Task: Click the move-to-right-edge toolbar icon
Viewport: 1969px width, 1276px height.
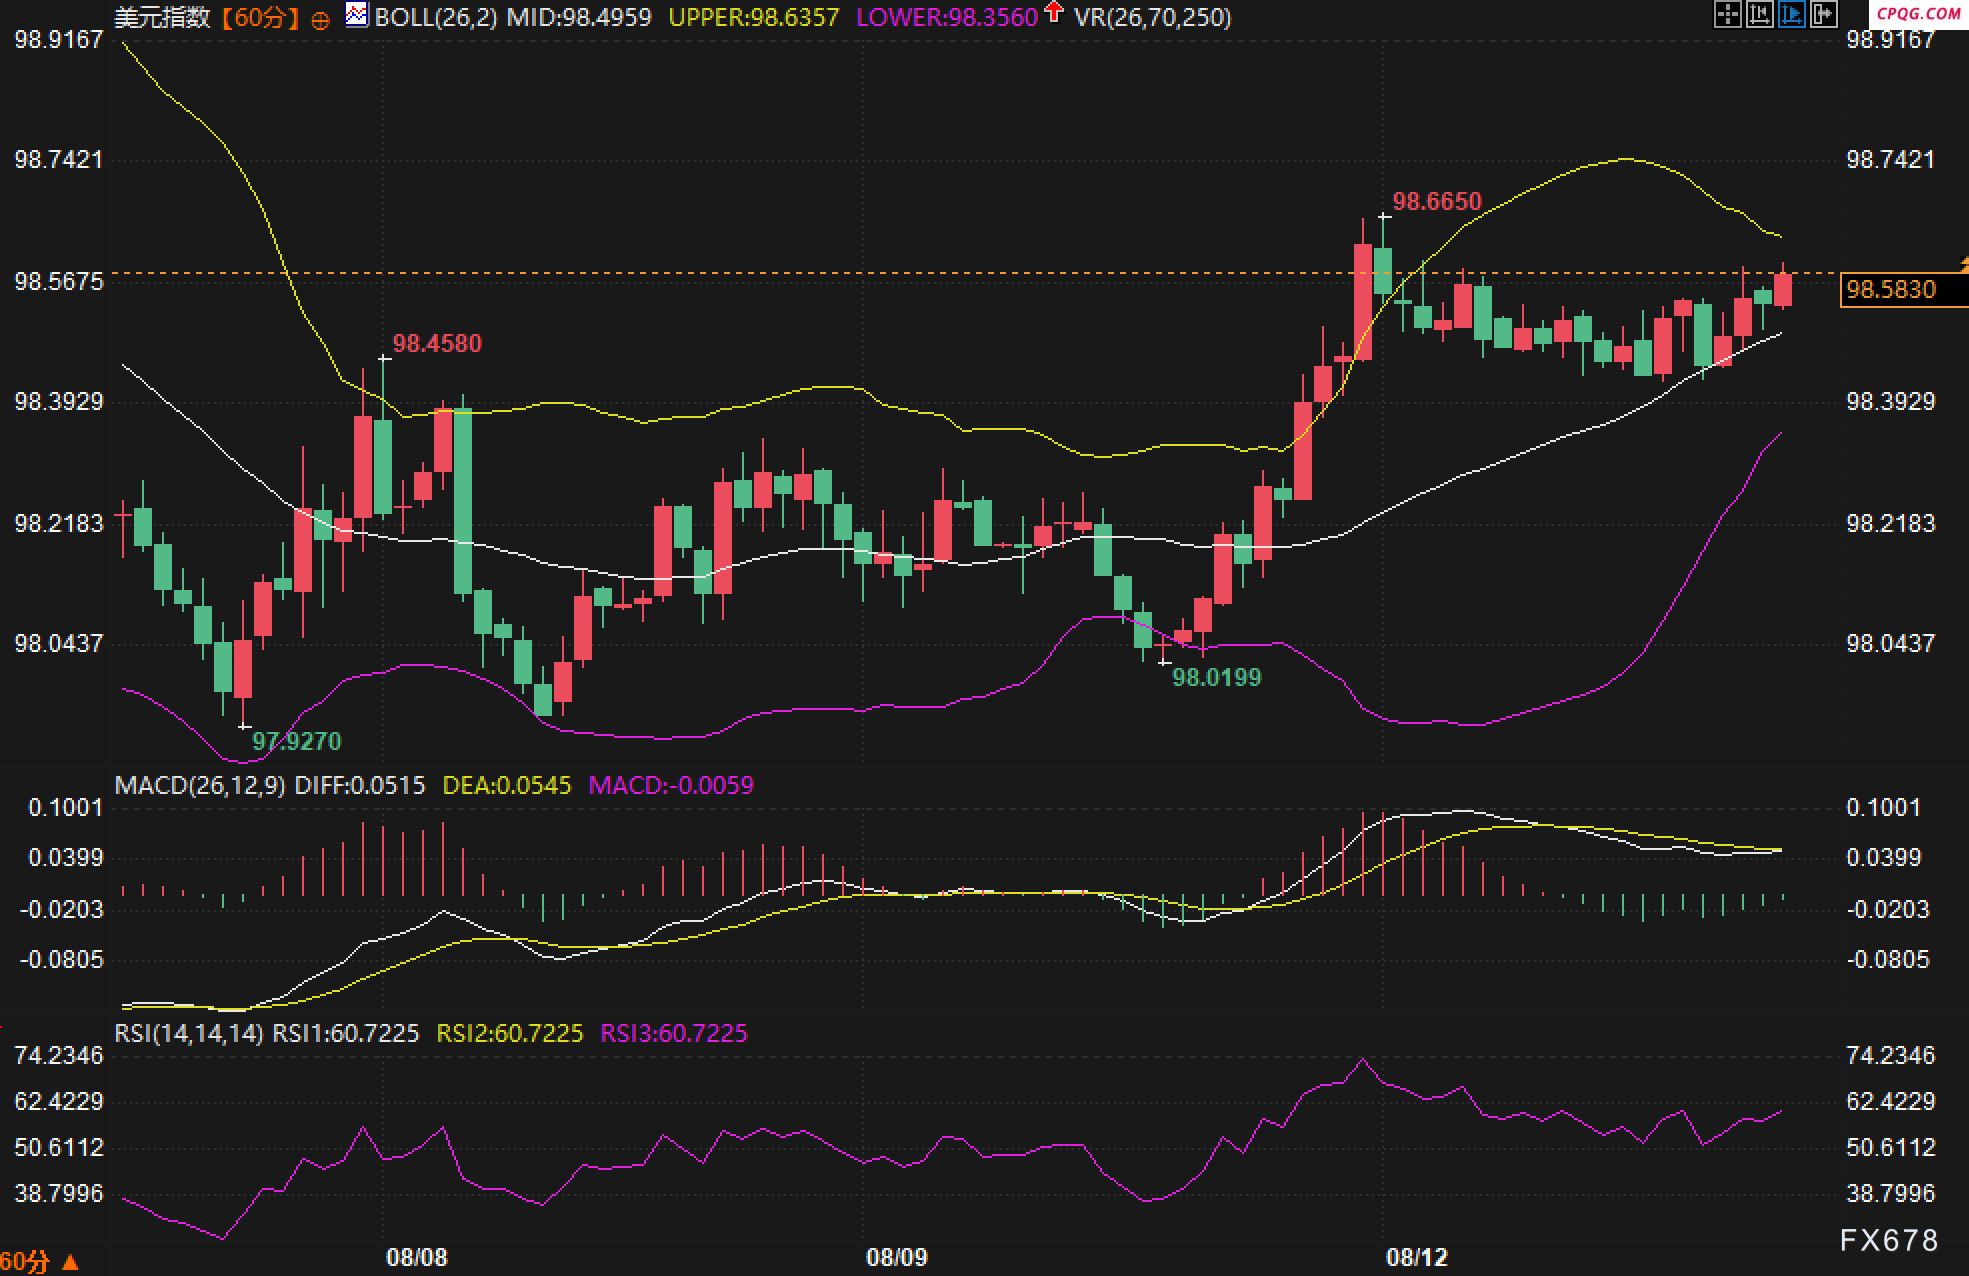Action: coord(1823,14)
